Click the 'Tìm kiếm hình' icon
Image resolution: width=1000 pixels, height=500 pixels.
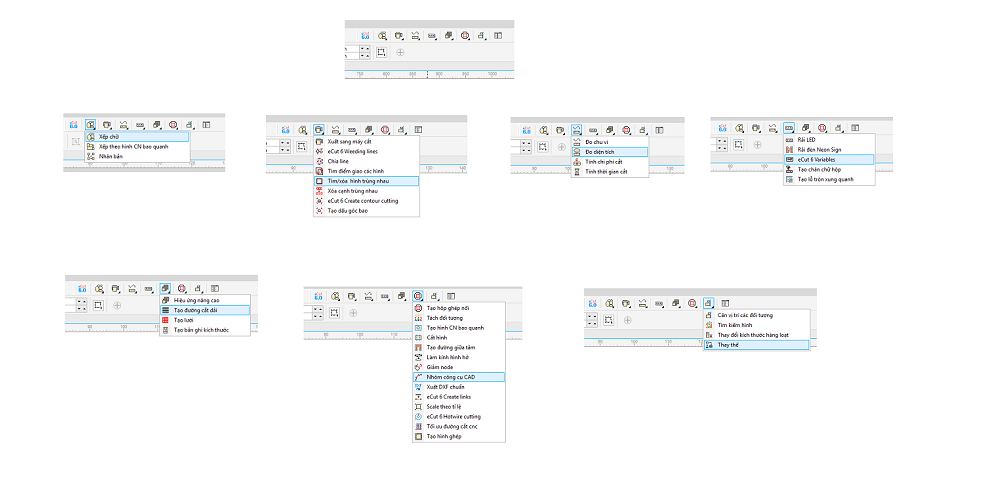coord(708,325)
